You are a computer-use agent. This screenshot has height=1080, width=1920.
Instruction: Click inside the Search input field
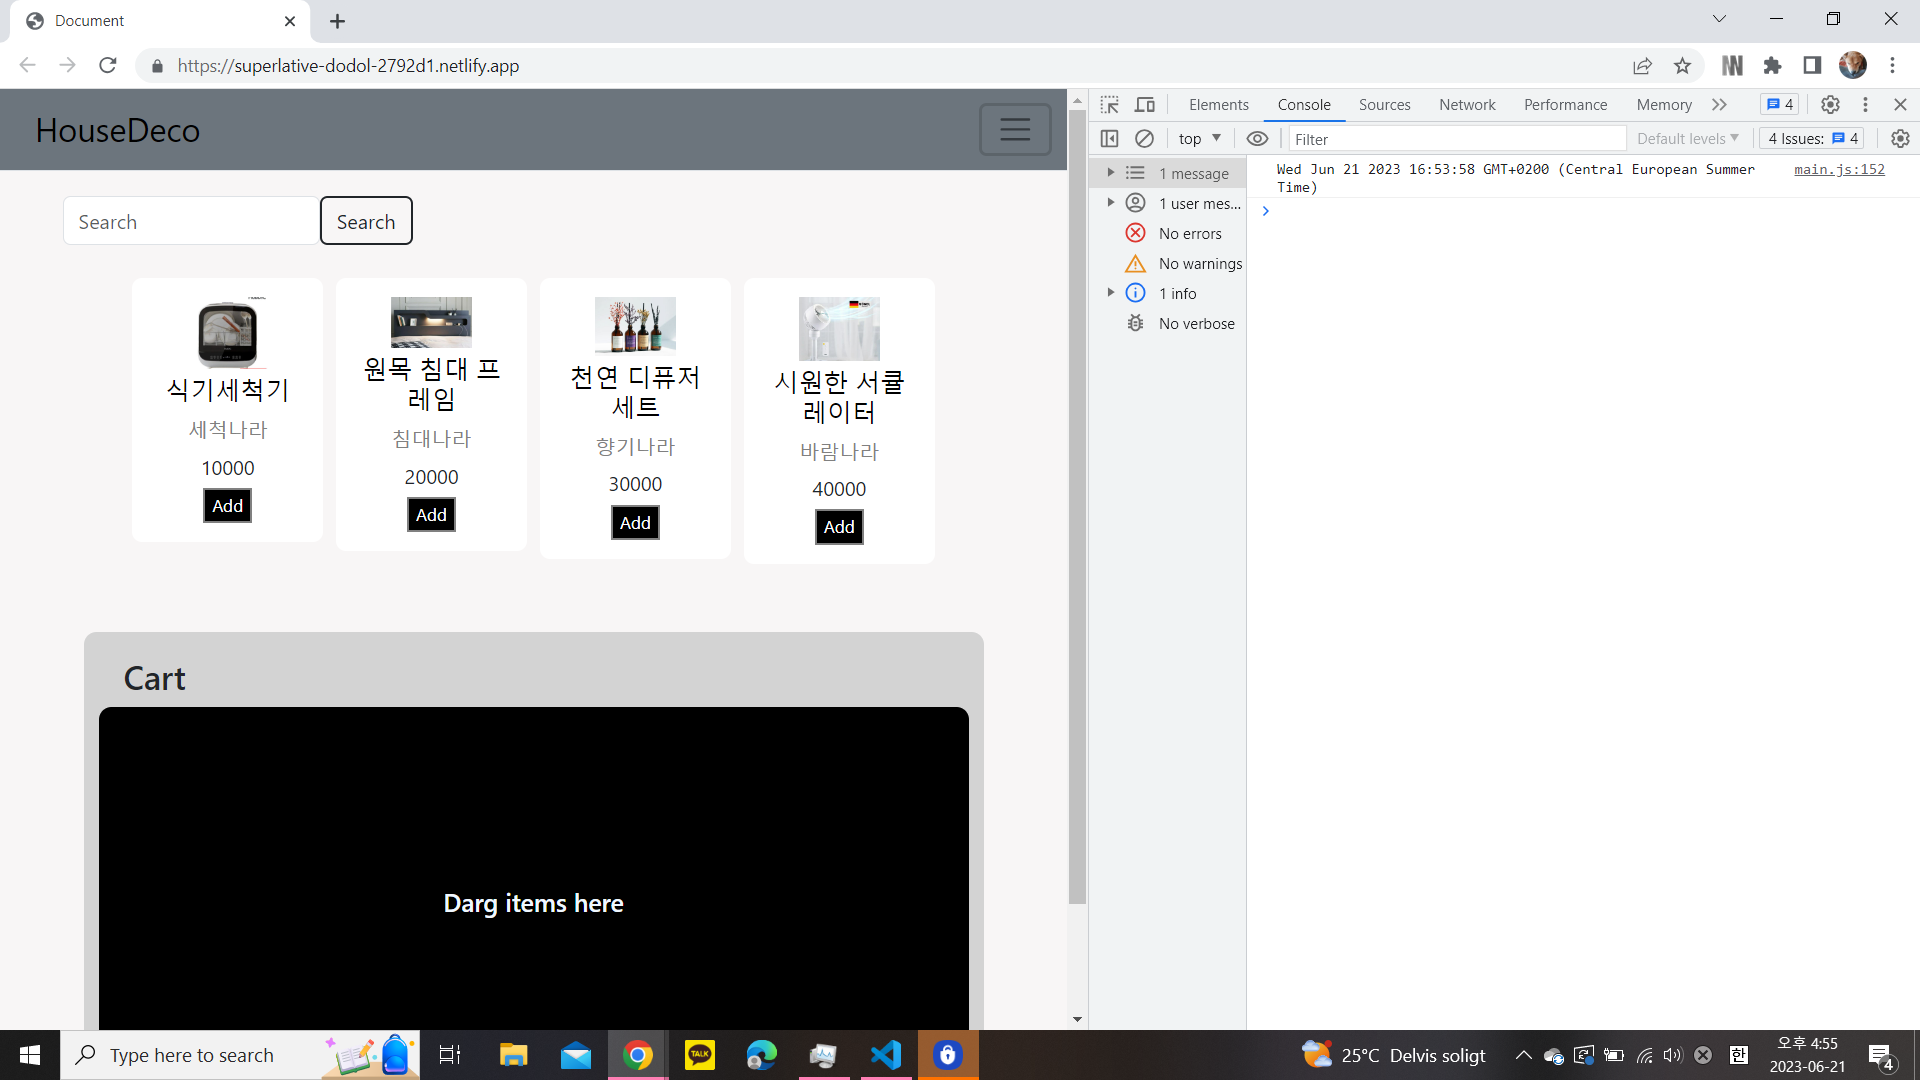(190, 220)
